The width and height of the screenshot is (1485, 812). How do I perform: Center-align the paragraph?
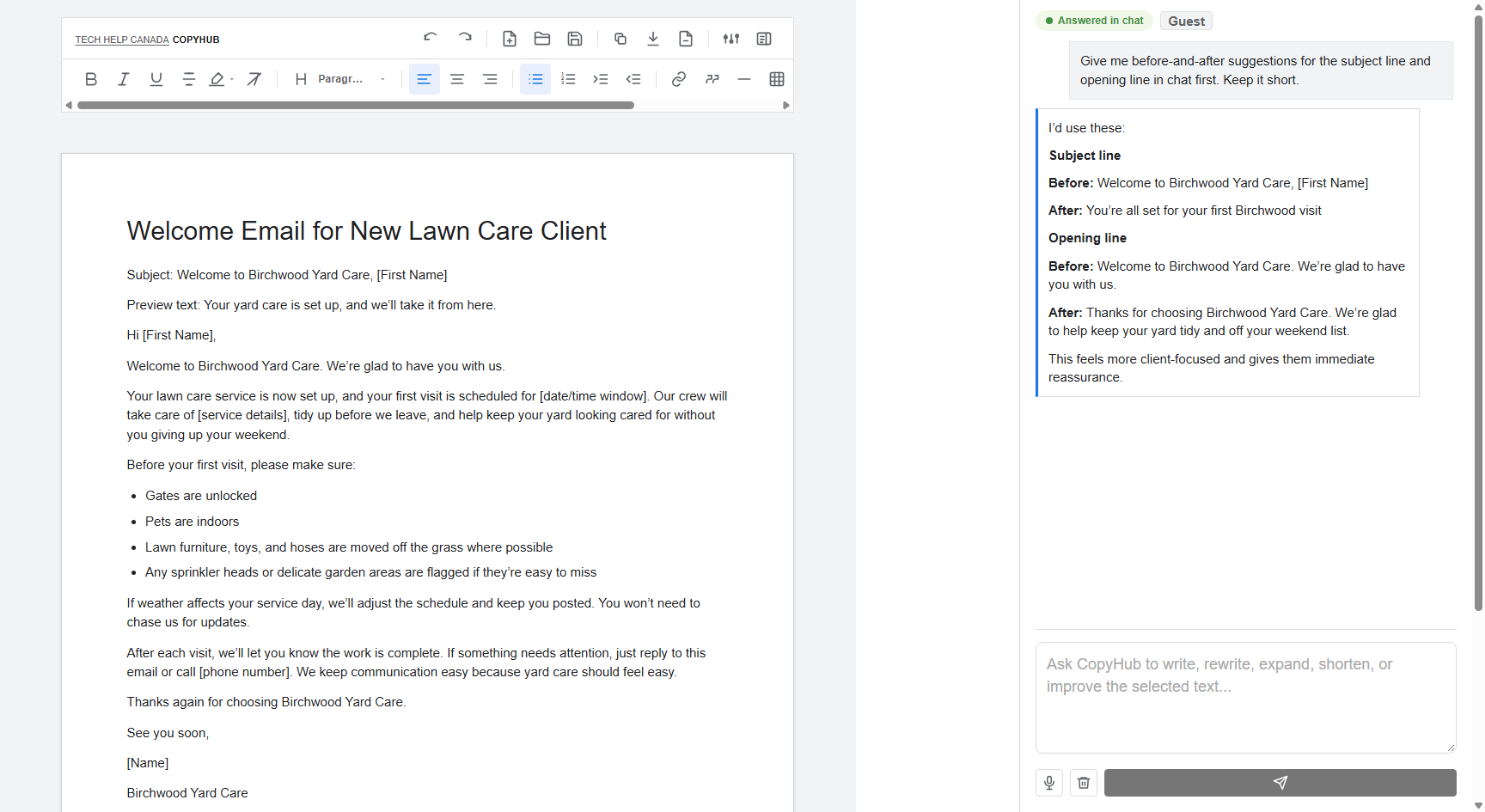pos(457,79)
